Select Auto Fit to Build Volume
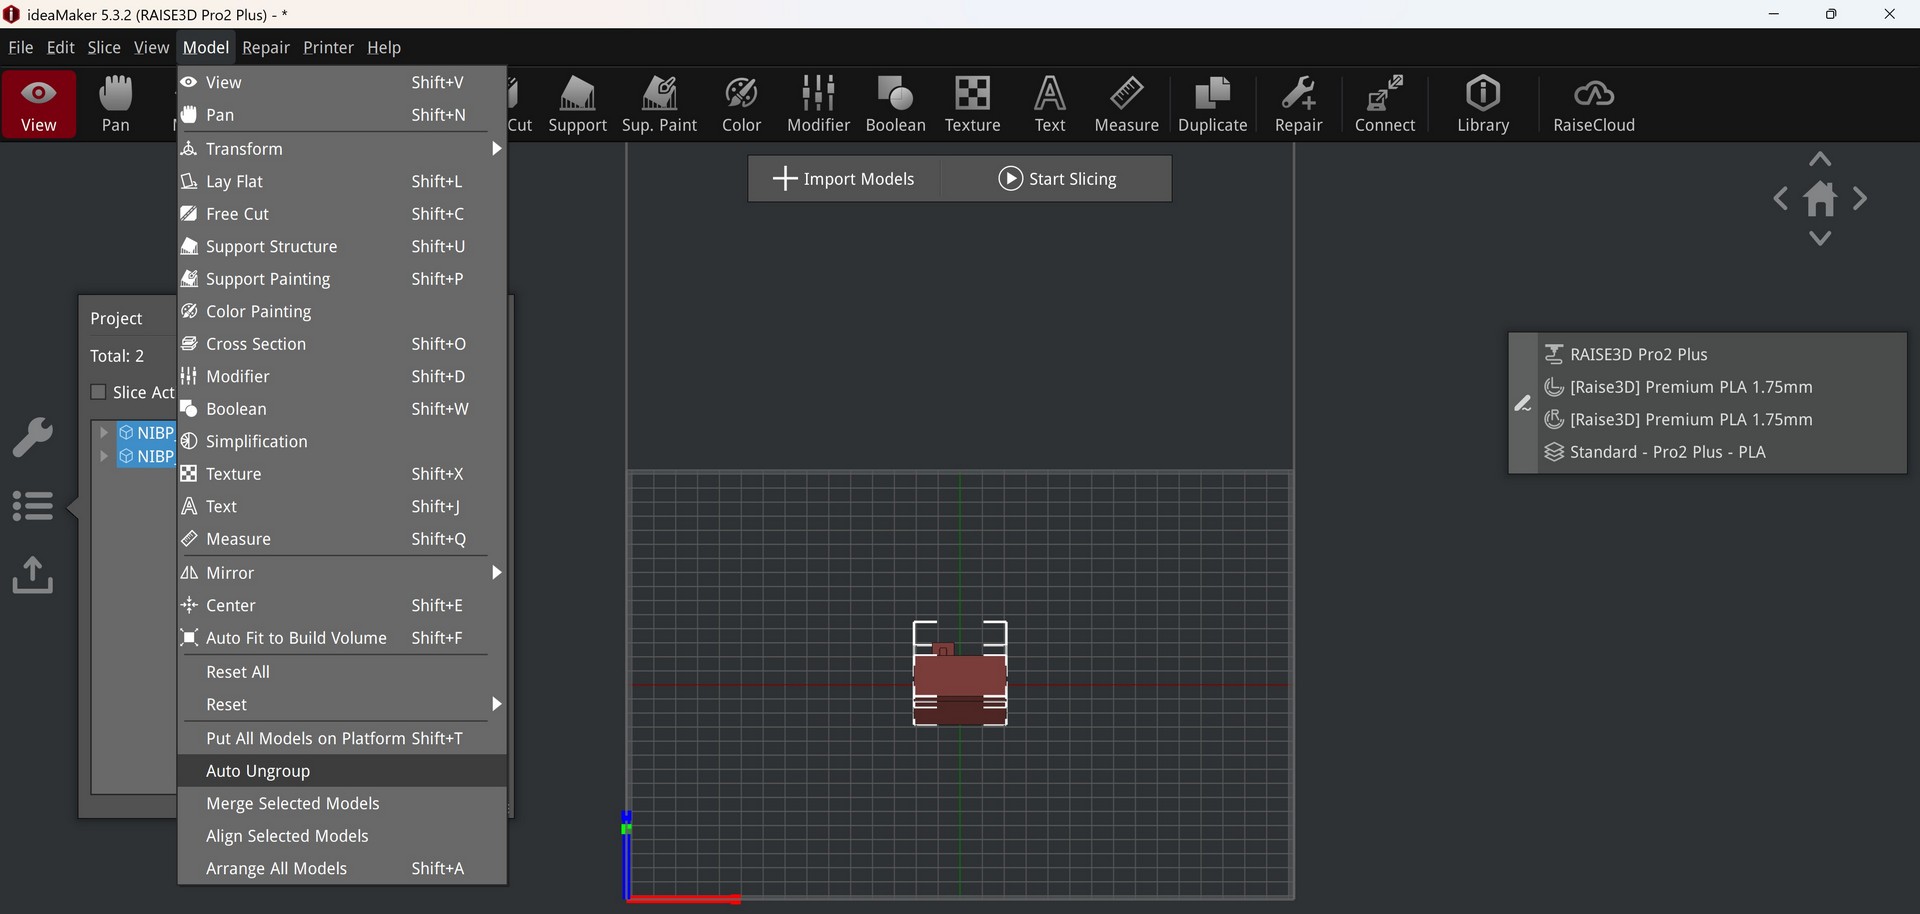 (x=342, y=638)
